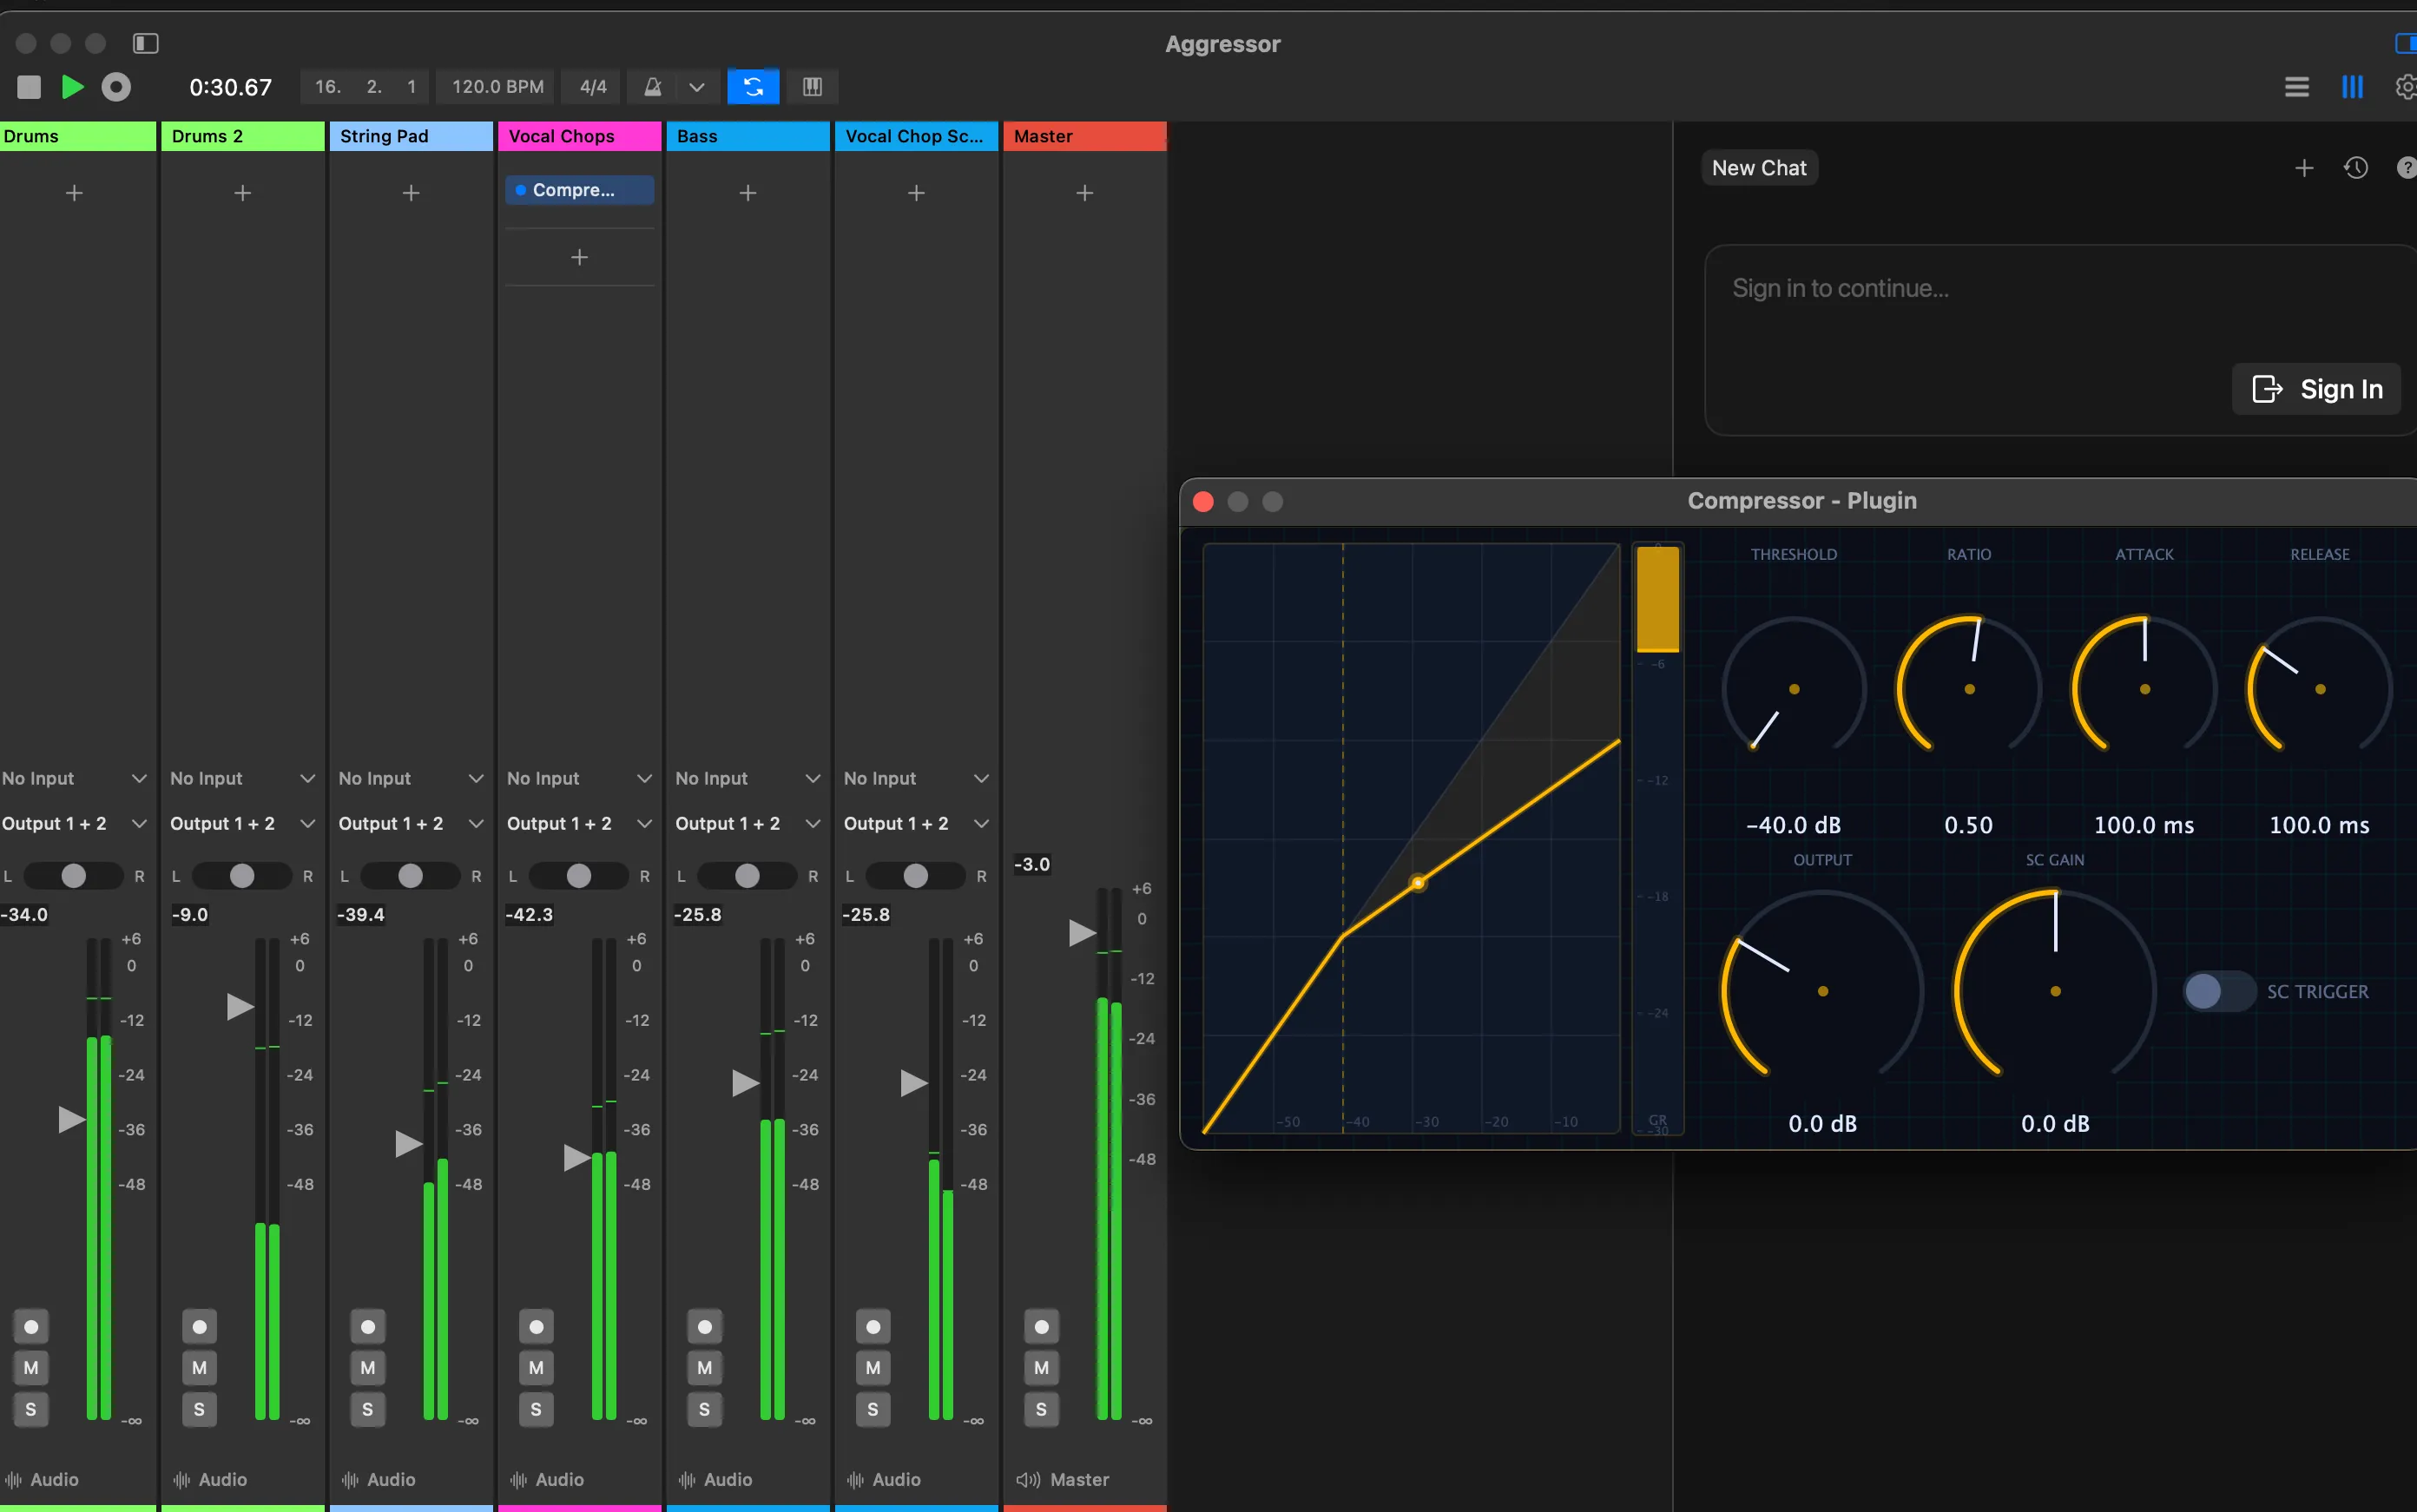Add a plugin to the Drums track
The height and width of the screenshot is (1512, 2417).
[74, 192]
